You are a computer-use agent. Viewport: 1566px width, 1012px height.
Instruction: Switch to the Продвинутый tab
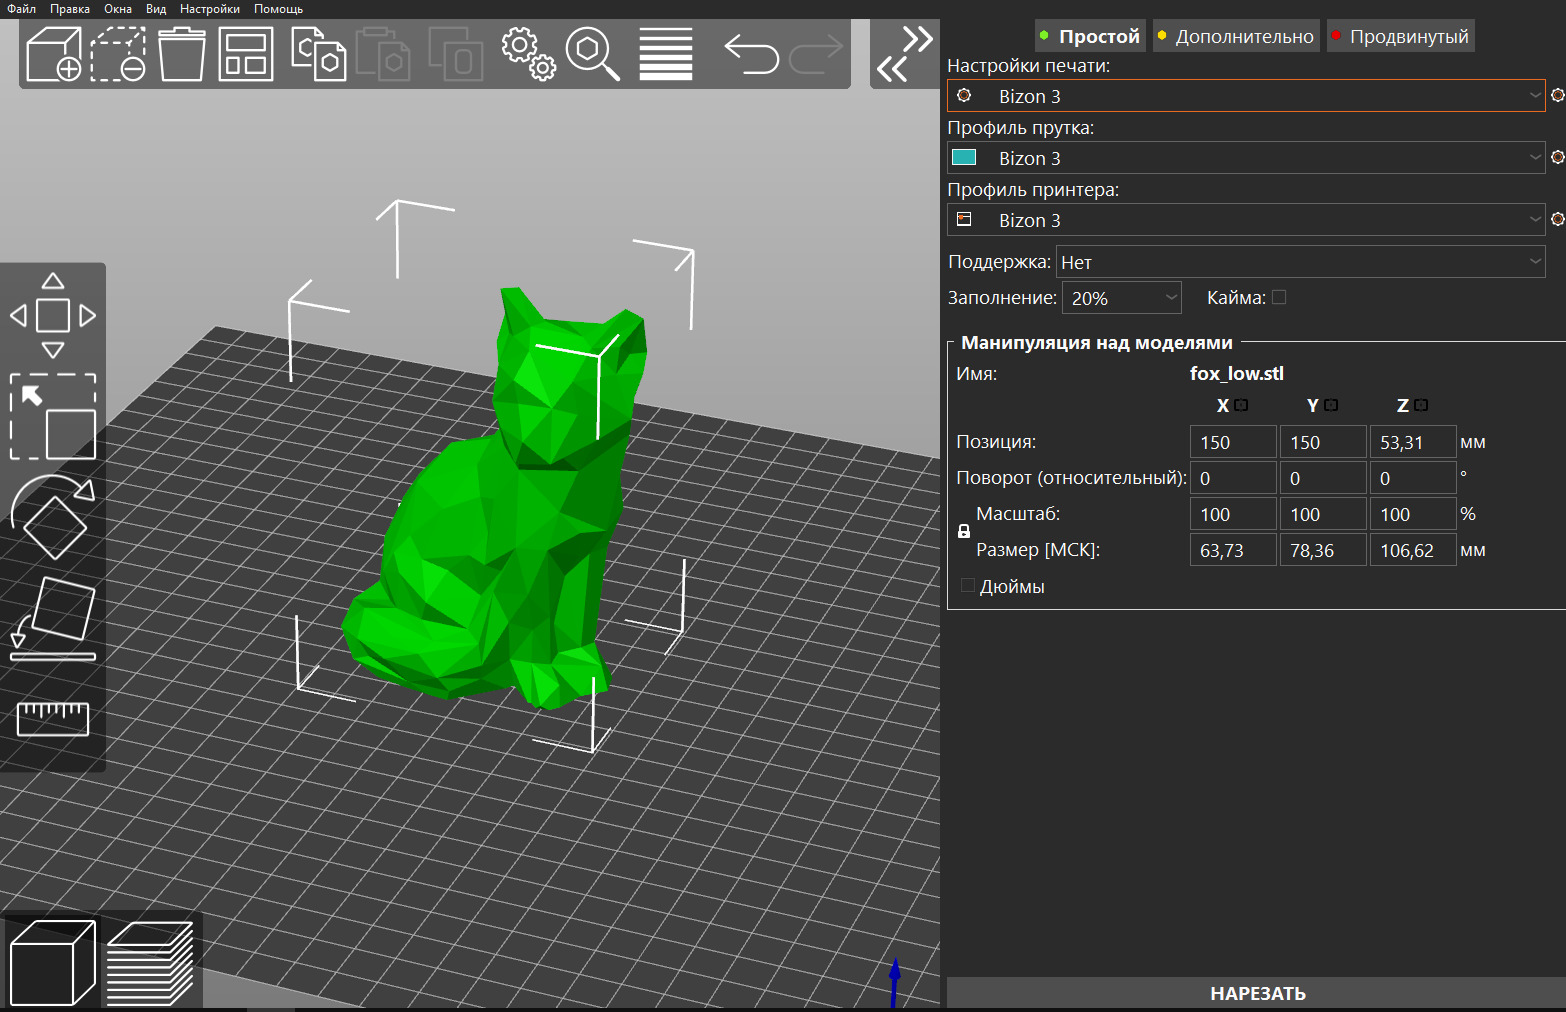click(x=1400, y=37)
